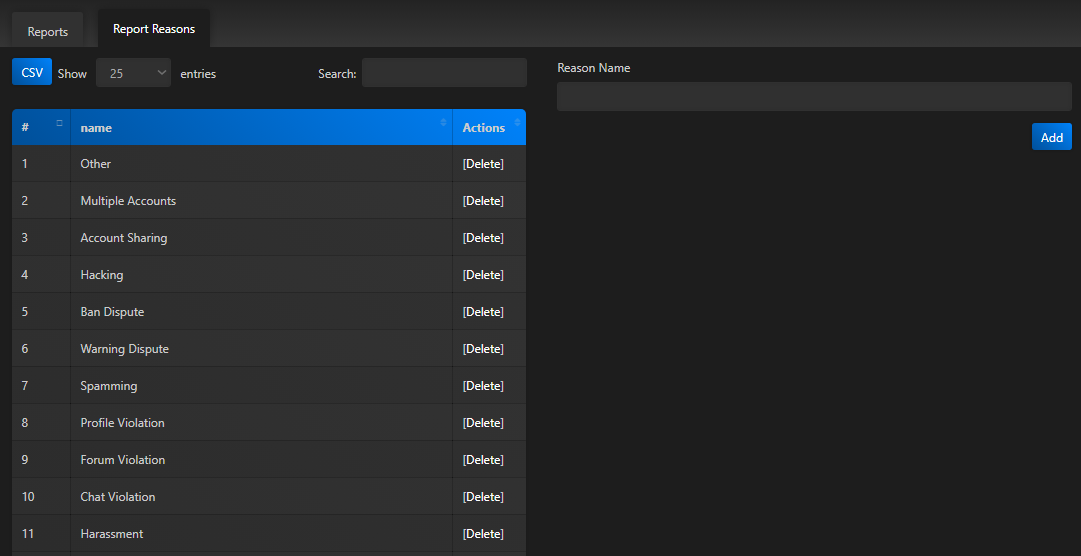Switch to the Reports tab
Viewport: 1081px width, 556px height.
(47, 31)
